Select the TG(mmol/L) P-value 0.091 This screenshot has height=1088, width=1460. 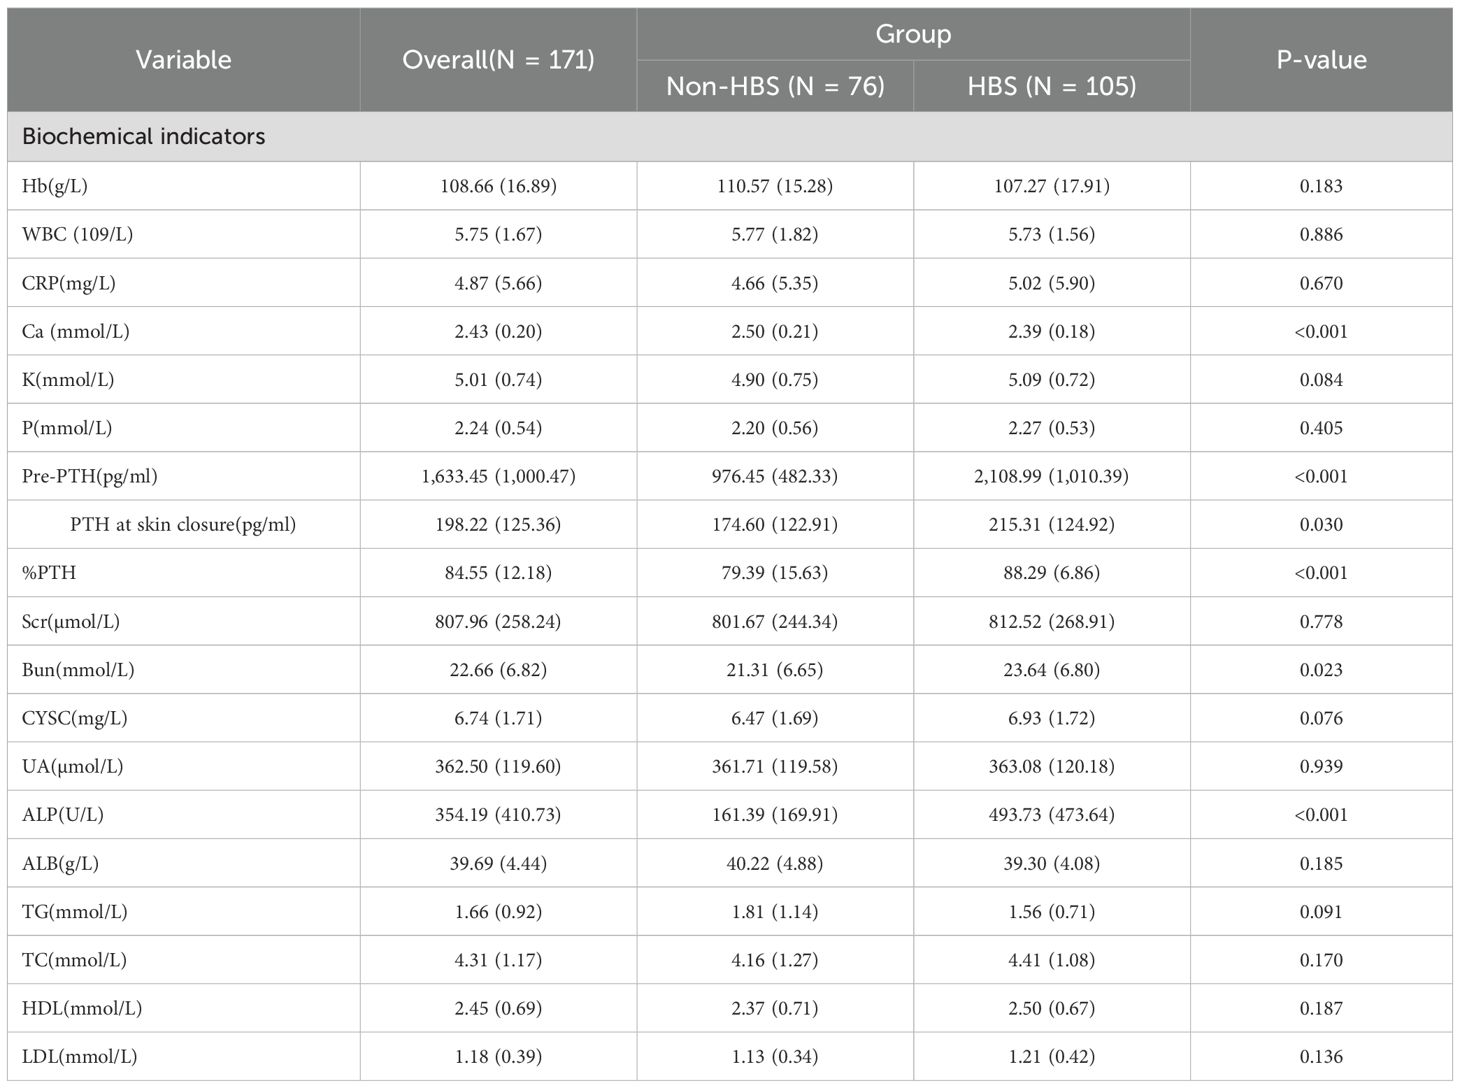coord(1321,911)
